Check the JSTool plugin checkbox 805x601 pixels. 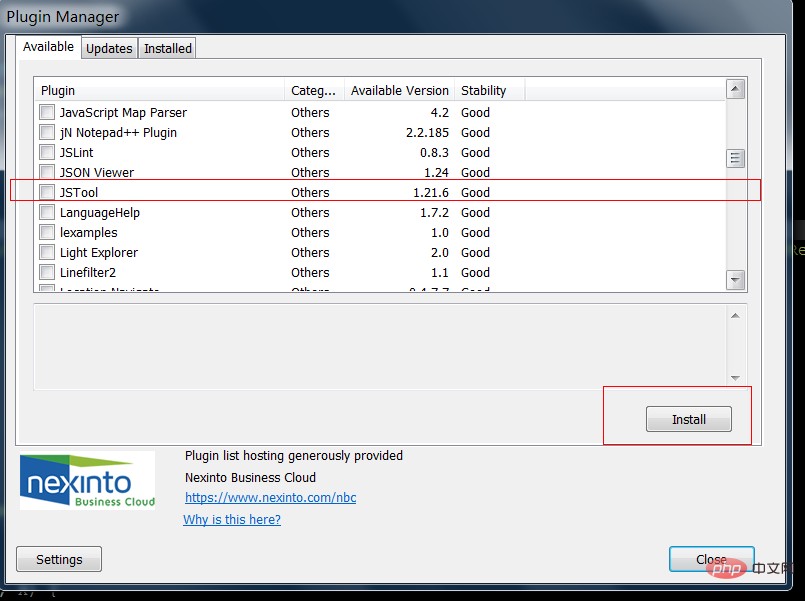(x=47, y=192)
